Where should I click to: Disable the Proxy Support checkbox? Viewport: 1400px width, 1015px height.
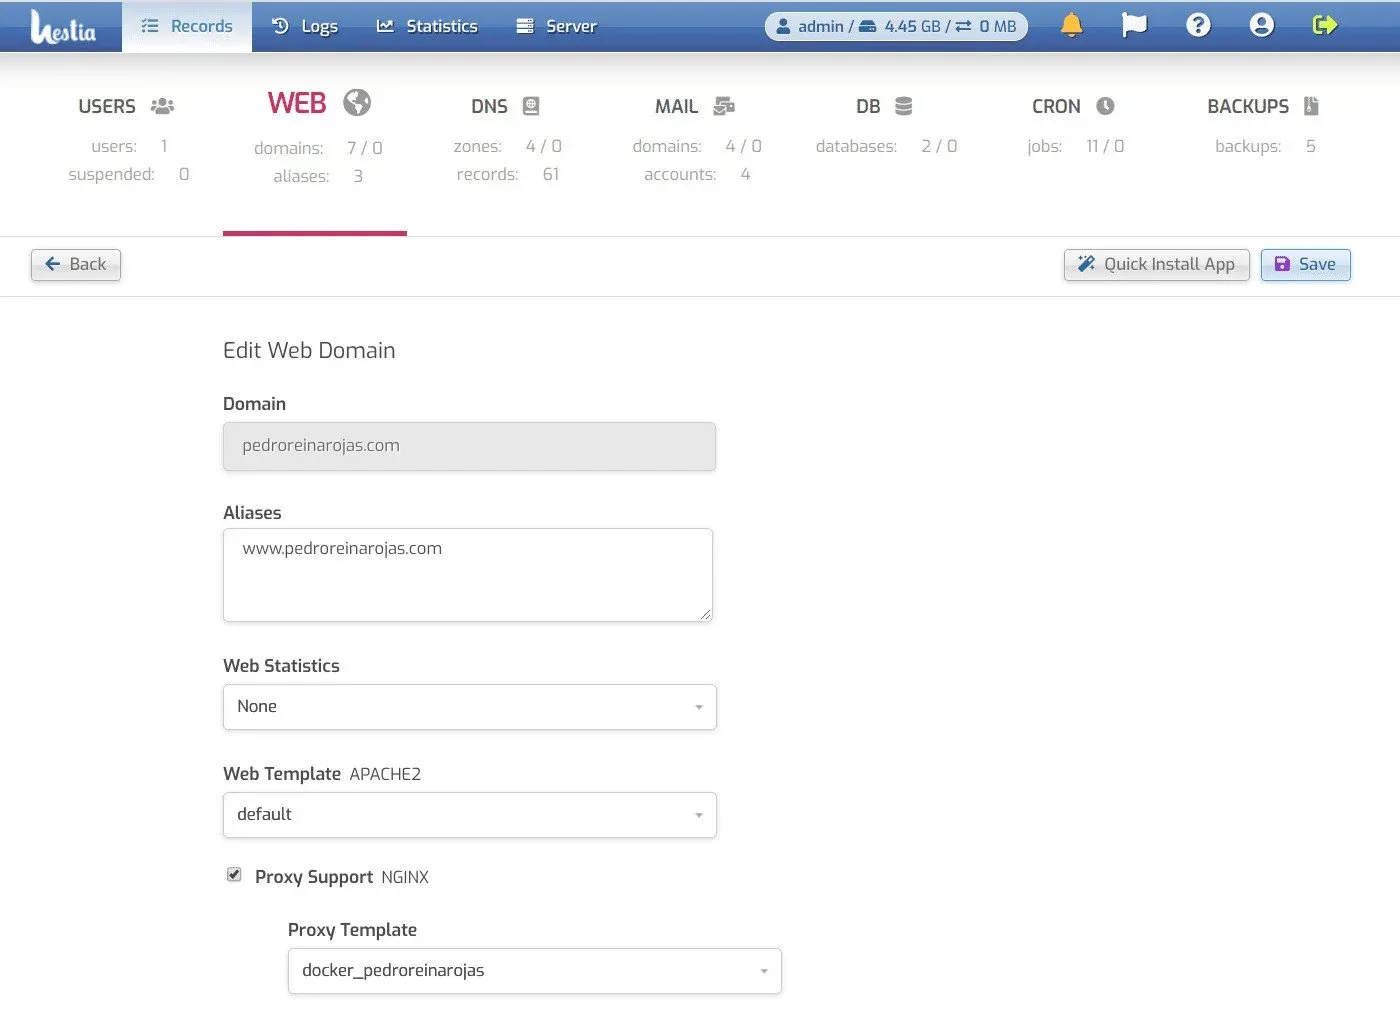tap(234, 875)
